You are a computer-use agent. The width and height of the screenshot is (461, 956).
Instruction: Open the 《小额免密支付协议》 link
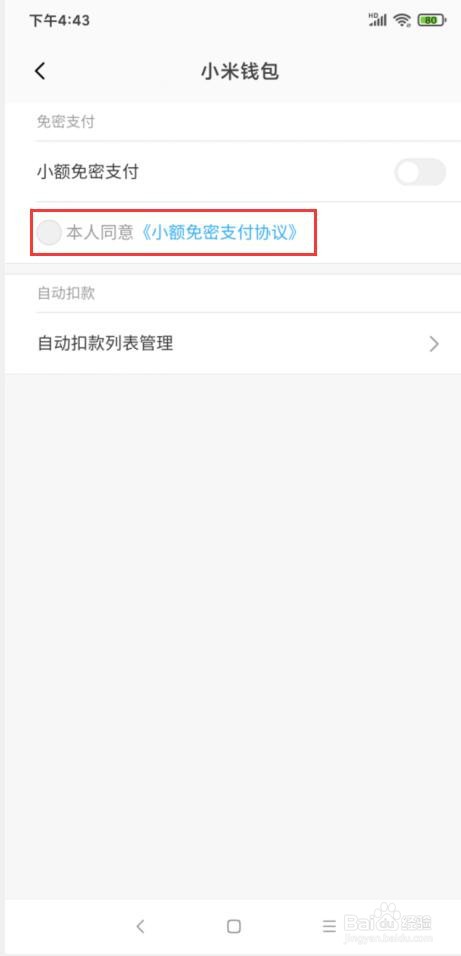point(219,233)
